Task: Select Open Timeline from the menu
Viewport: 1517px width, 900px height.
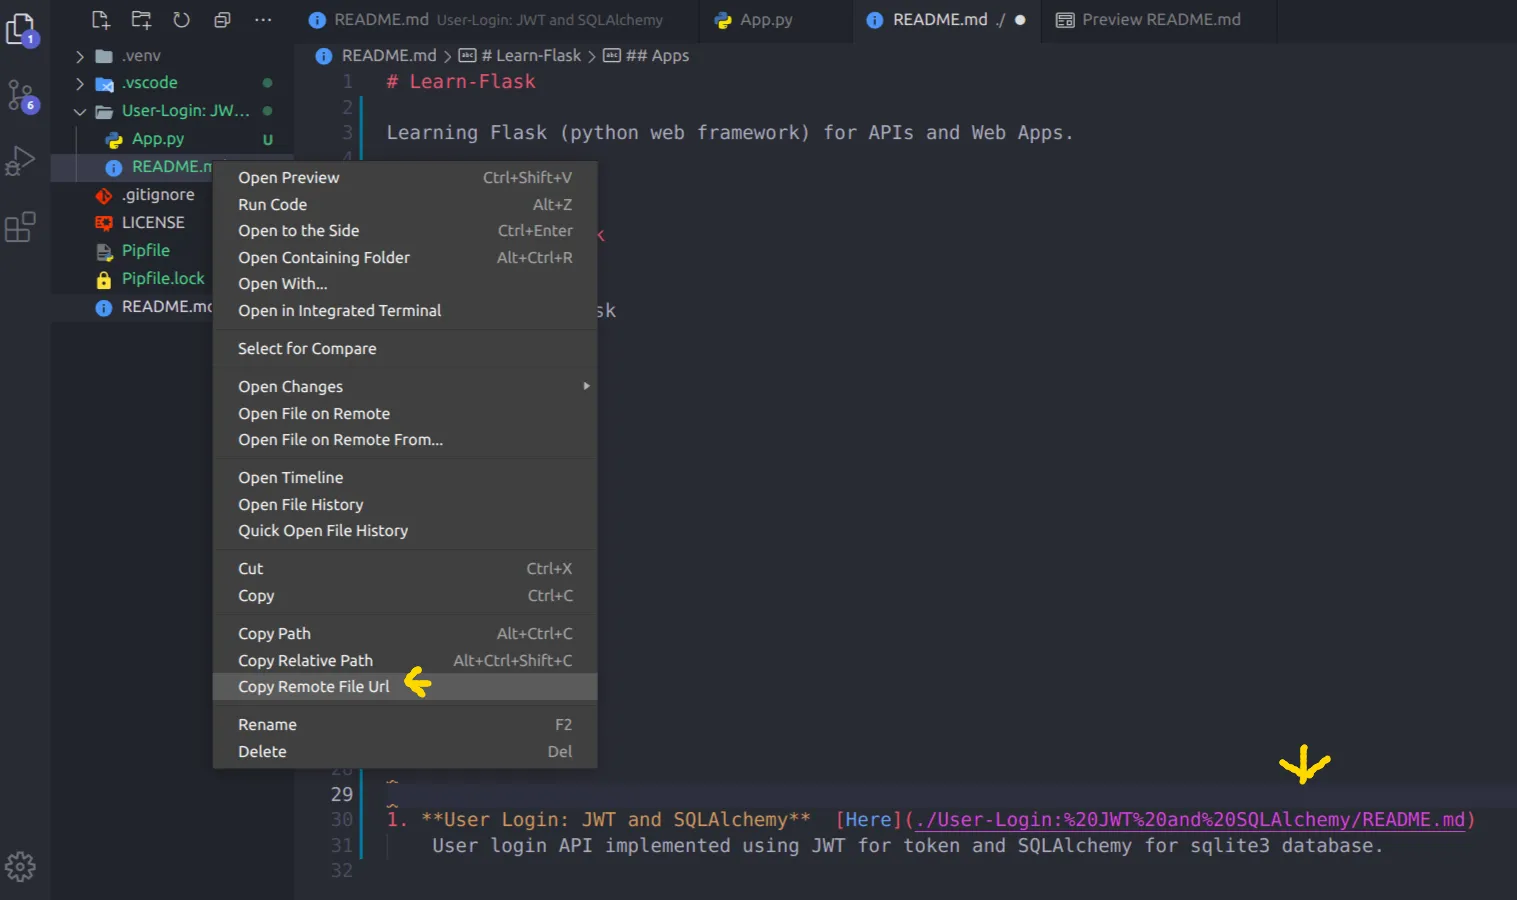Action: pyautogui.click(x=405, y=478)
